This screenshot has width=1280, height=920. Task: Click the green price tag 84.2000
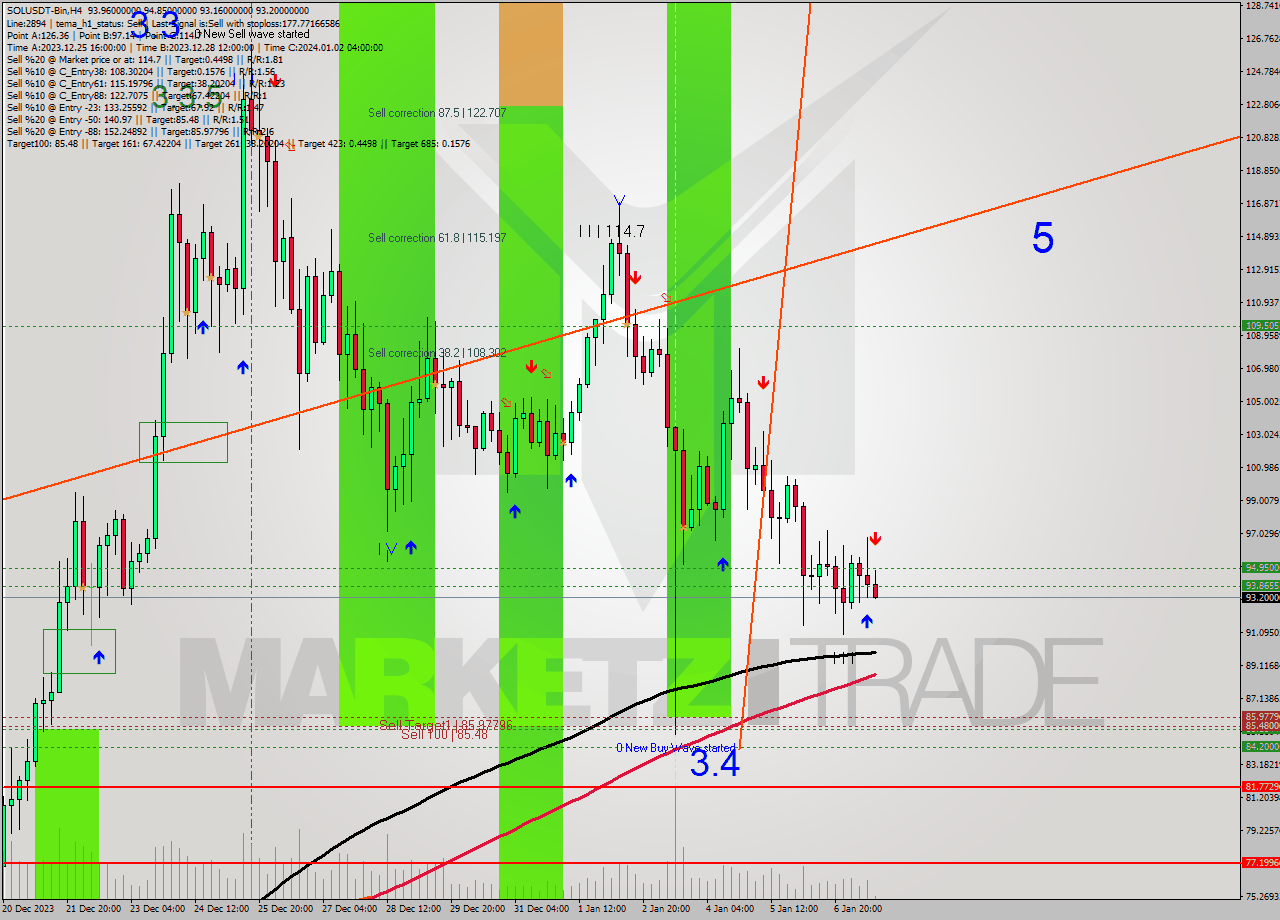tap(1260, 746)
